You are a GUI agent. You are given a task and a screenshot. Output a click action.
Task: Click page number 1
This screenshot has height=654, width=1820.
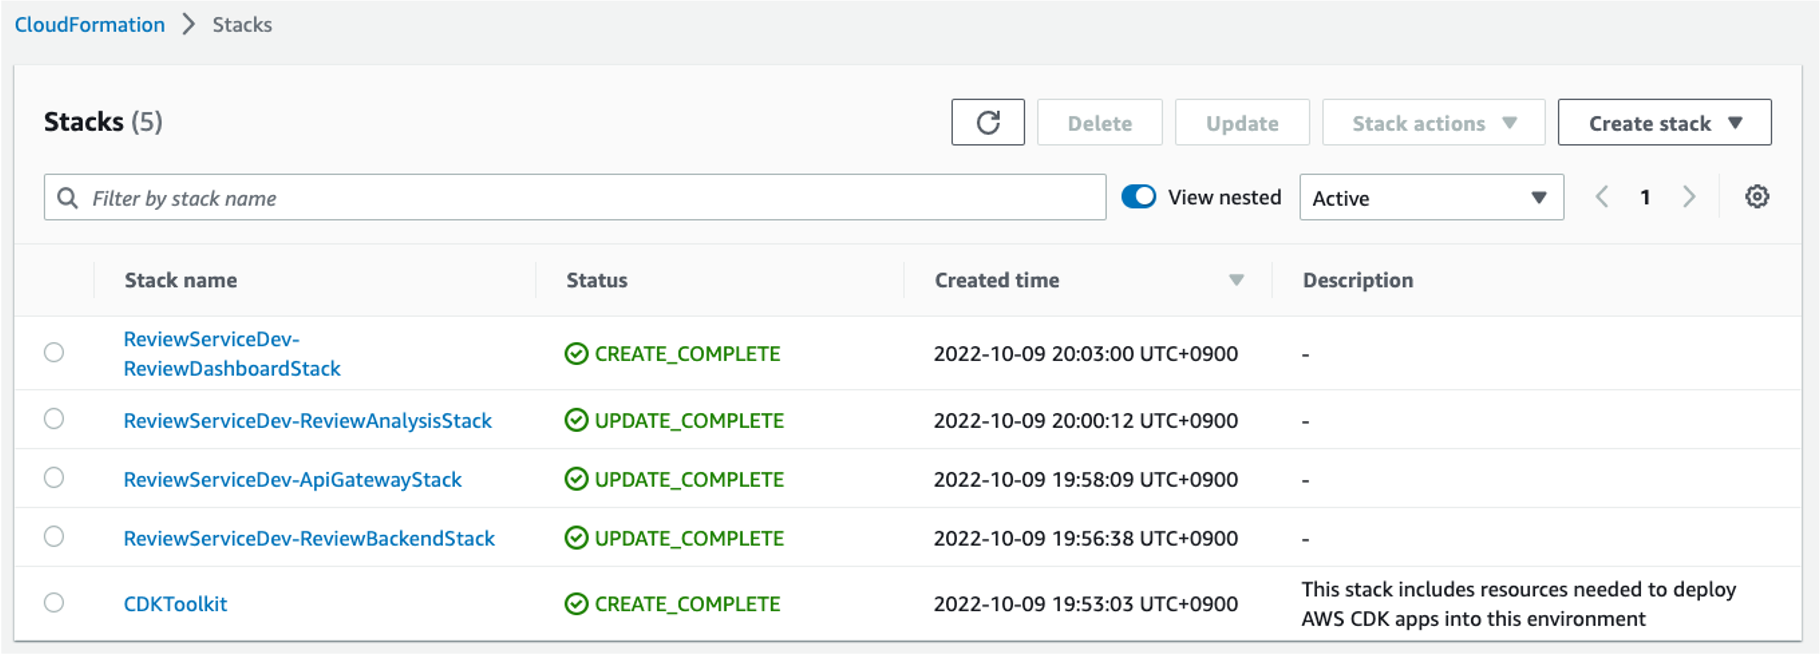click(x=1645, y=197)
